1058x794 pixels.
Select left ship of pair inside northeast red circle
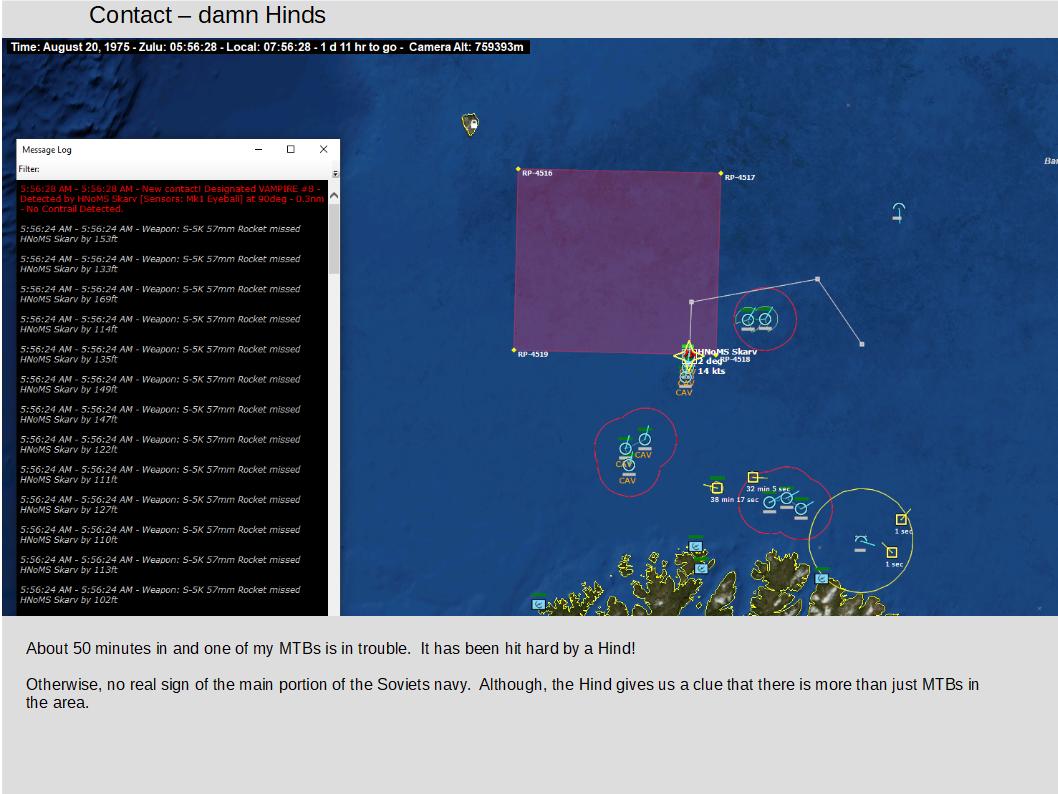(x=748, y=319)
